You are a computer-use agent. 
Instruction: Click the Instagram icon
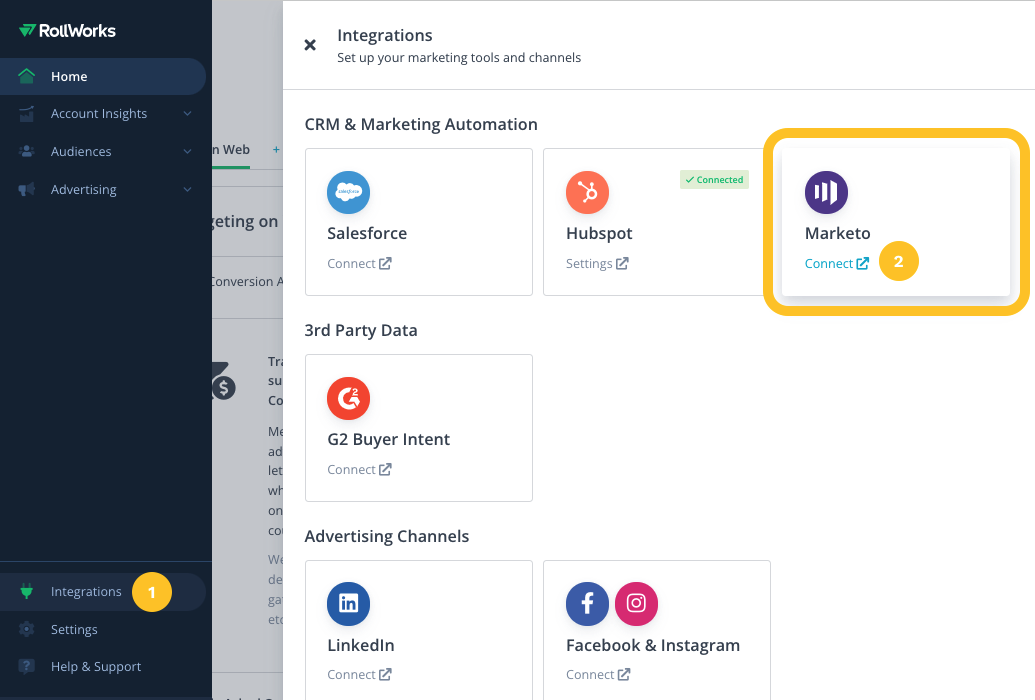pos(636,604)
